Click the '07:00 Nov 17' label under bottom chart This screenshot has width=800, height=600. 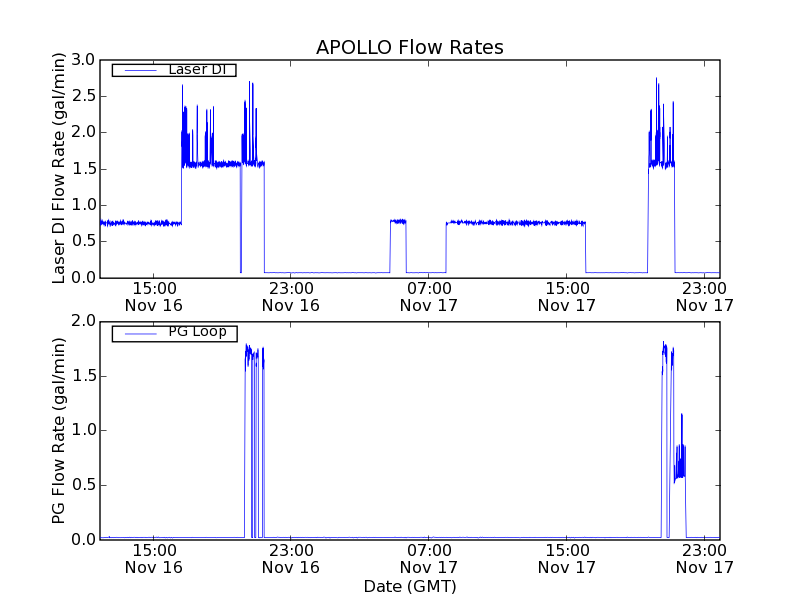click(429, 559)
